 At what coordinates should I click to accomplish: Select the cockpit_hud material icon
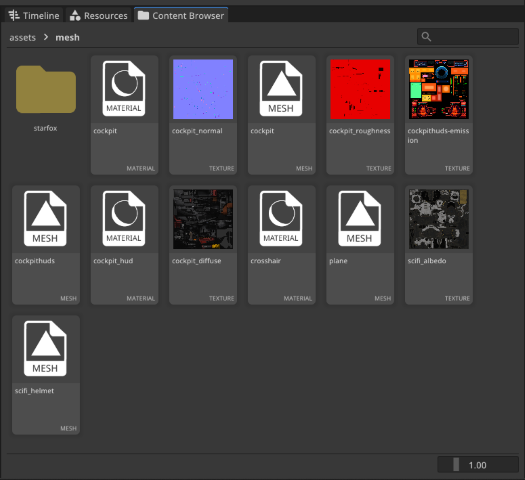click(124, 219)
